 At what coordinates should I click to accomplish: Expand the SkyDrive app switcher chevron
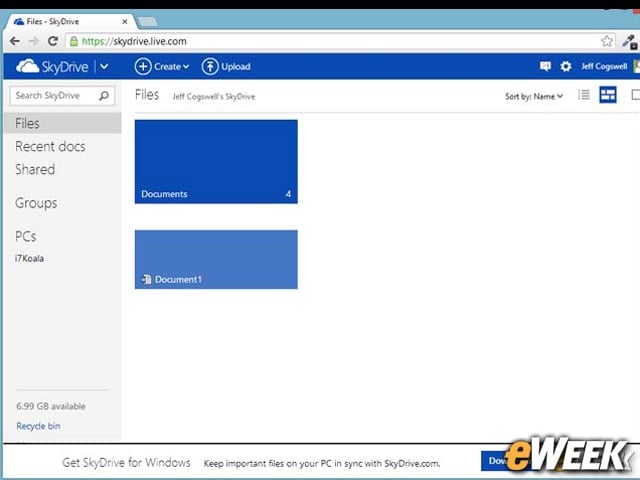pos(104,66)
